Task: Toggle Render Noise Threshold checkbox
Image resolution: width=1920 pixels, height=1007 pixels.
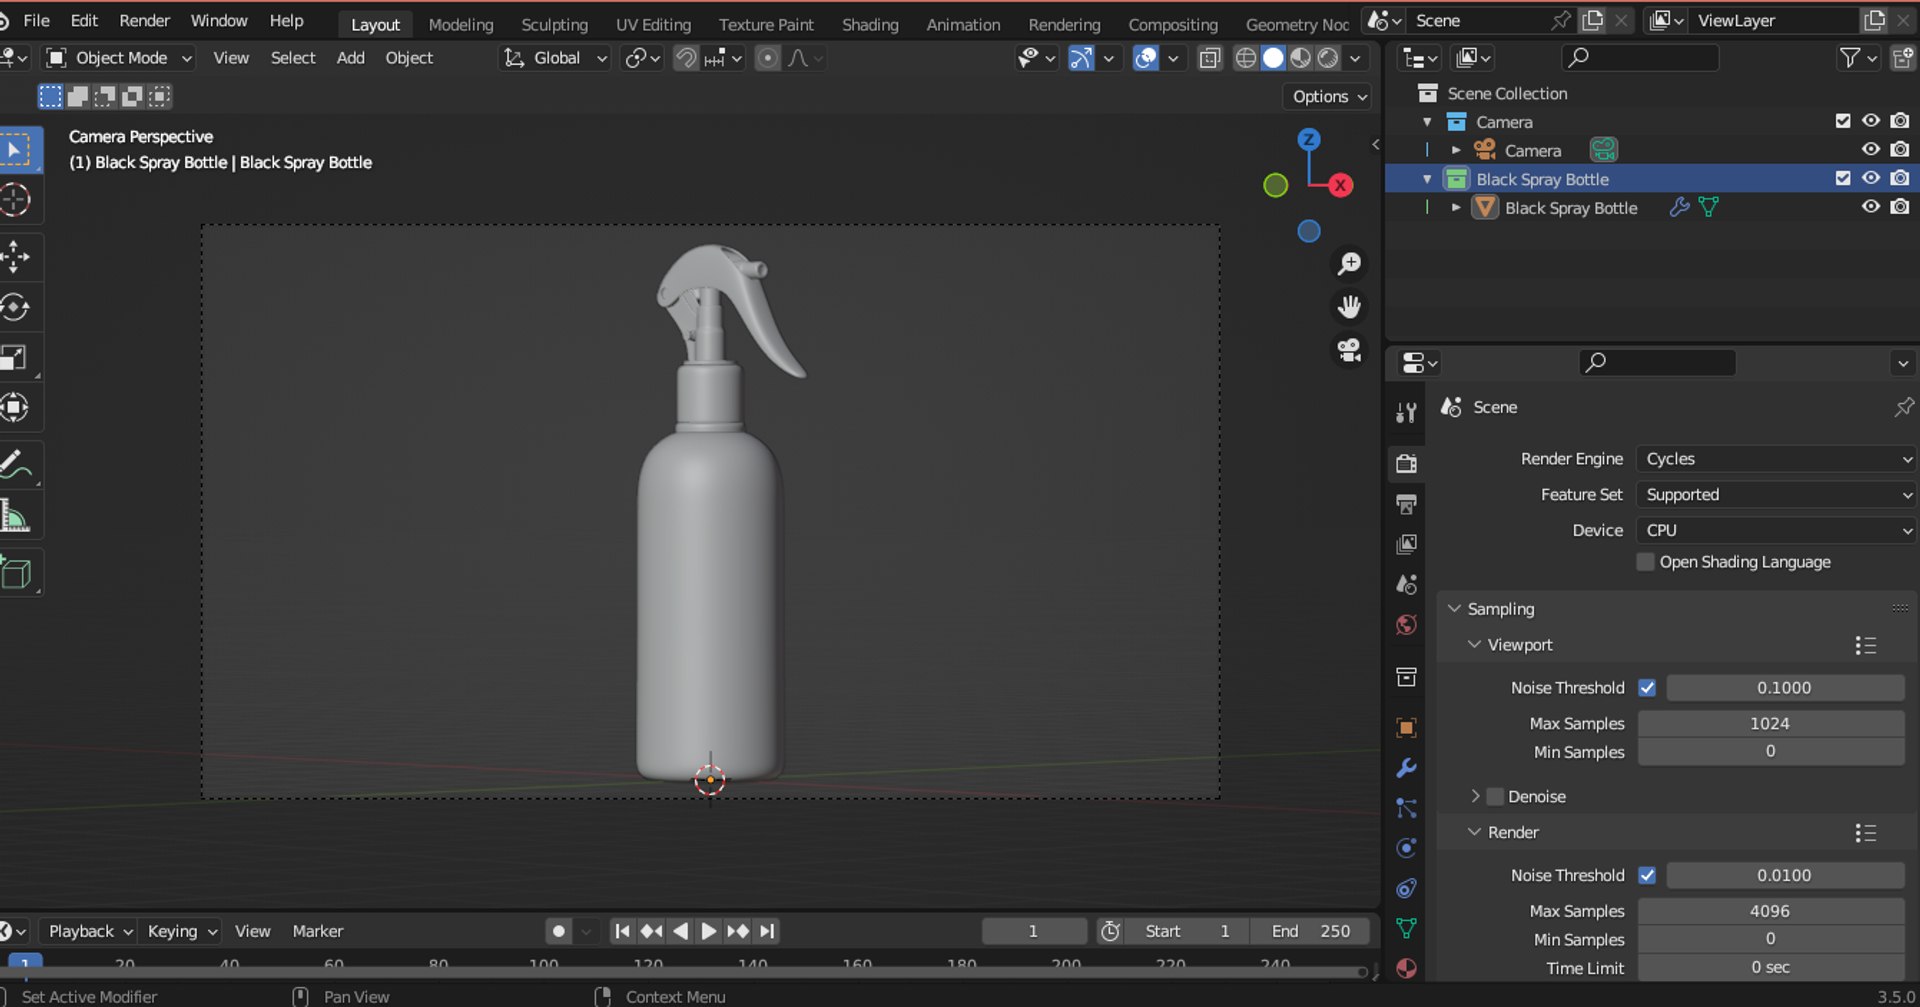Action: click(1647, 875)
